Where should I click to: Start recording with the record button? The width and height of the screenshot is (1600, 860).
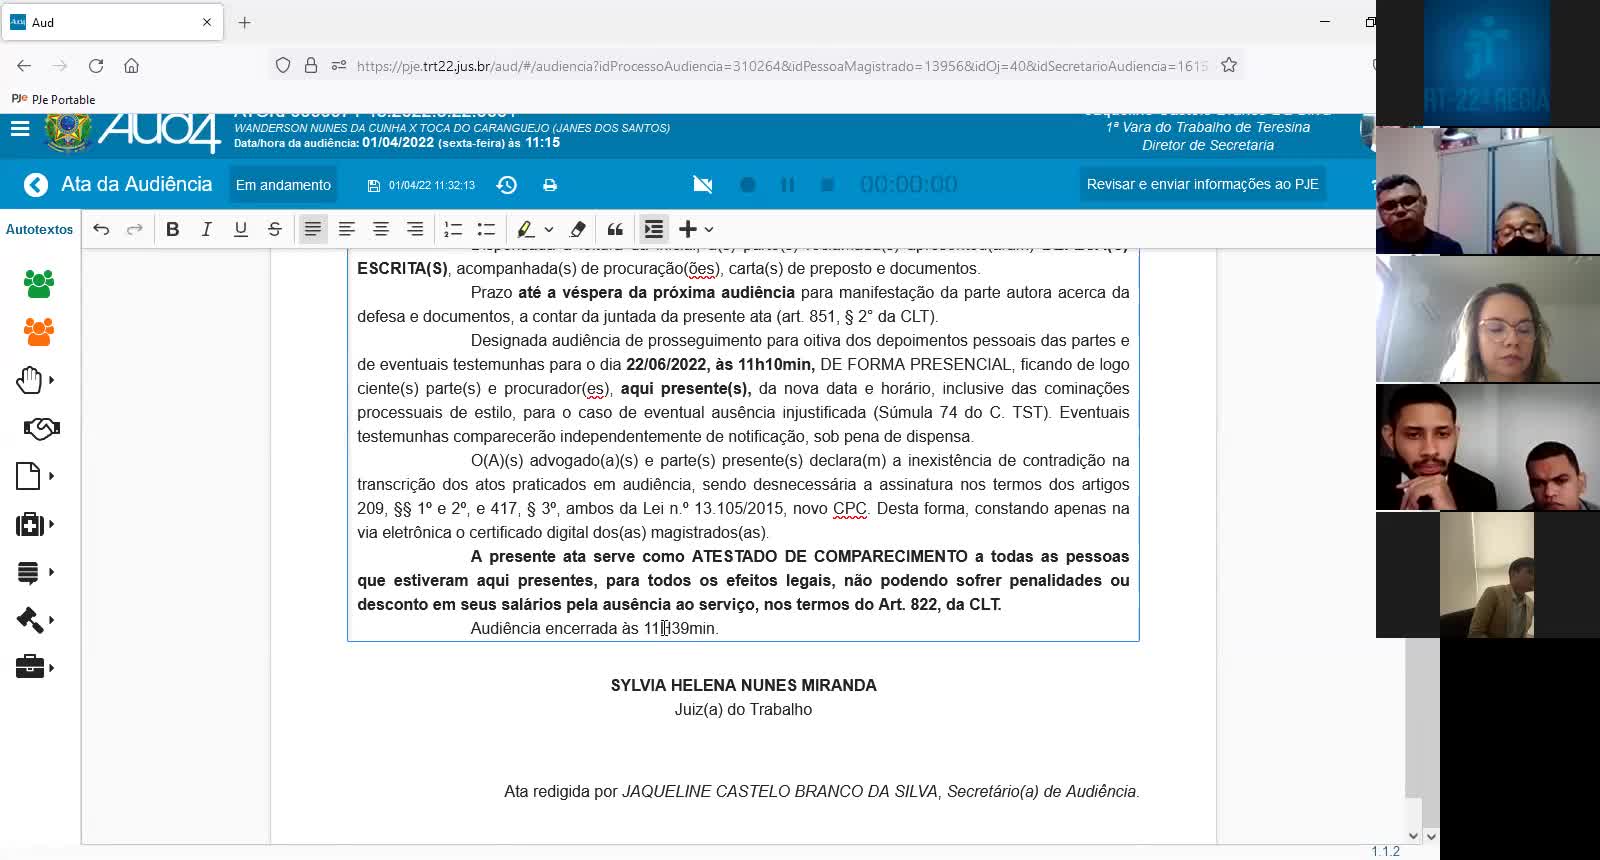[747, 185]
